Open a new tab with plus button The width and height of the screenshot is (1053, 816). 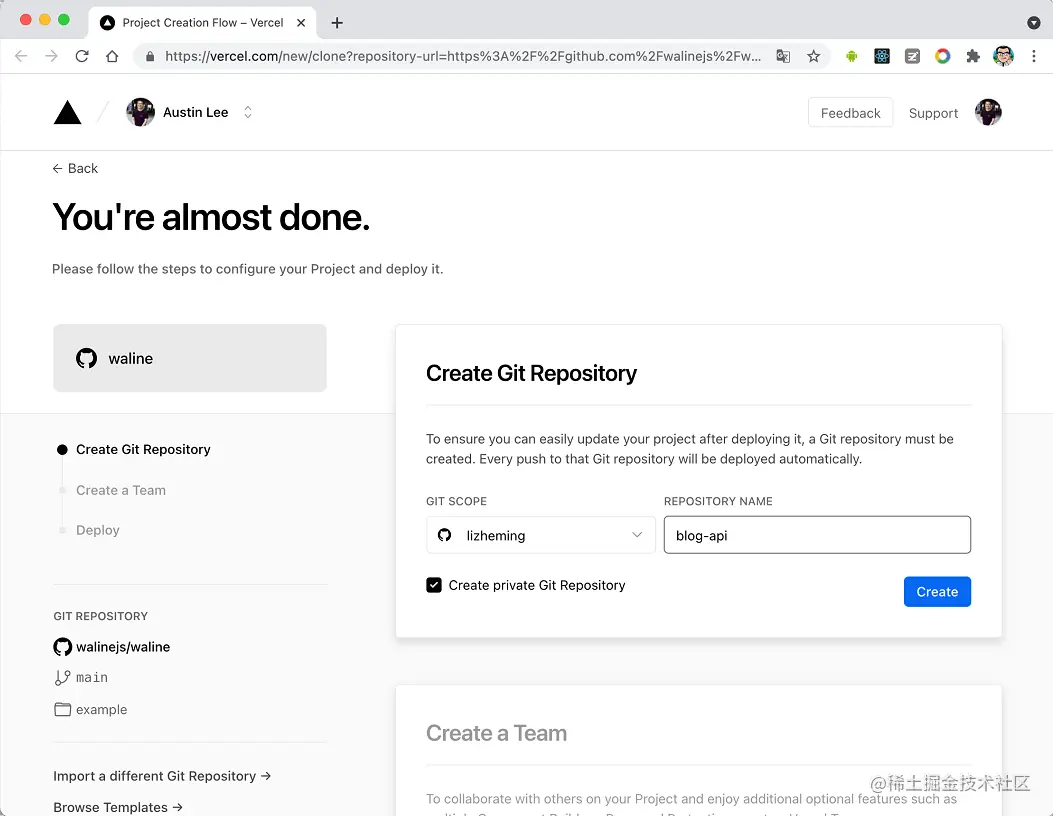(x=337, y=23)
